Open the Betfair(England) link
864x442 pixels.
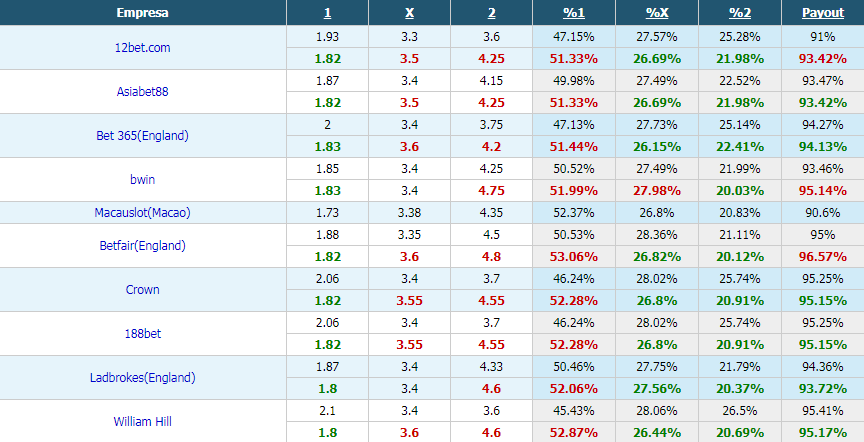point(143,246)
